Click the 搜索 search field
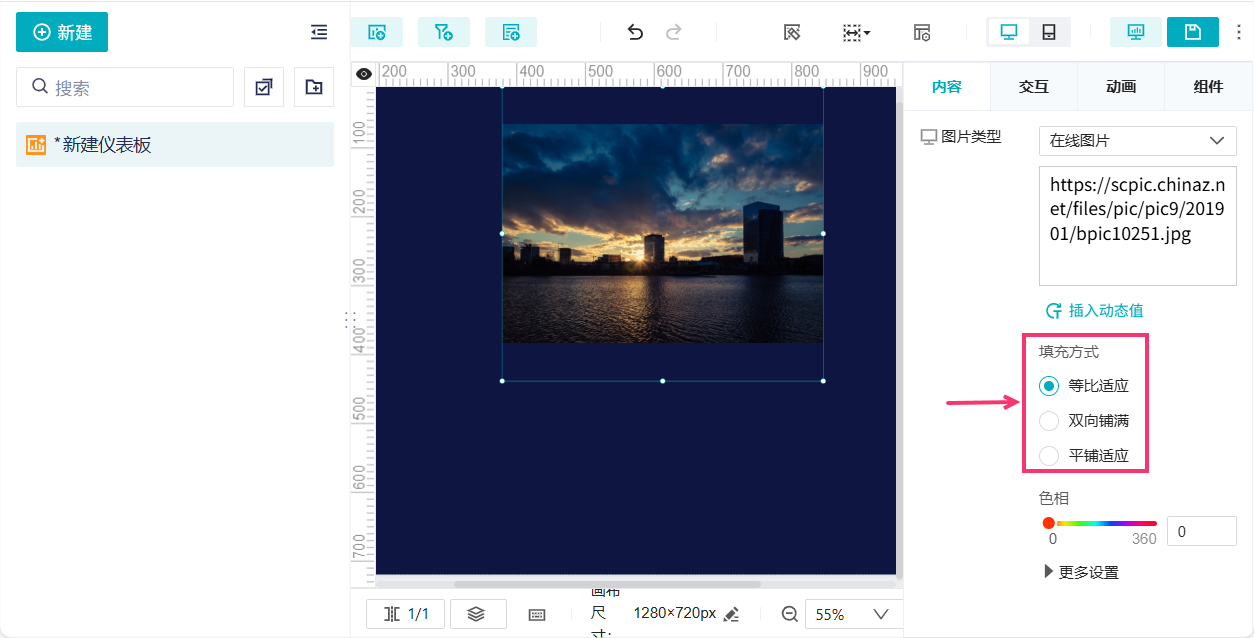The width and height of the screenshot is (1255, 638). pyautogui.click(x=125, y=87)
